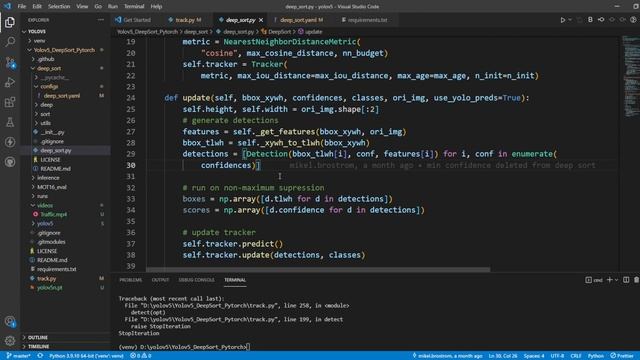Click the Ln 30, Col 26 position indicator
The height and width of the screenshot is (360, 640).
tap(503, 356)
